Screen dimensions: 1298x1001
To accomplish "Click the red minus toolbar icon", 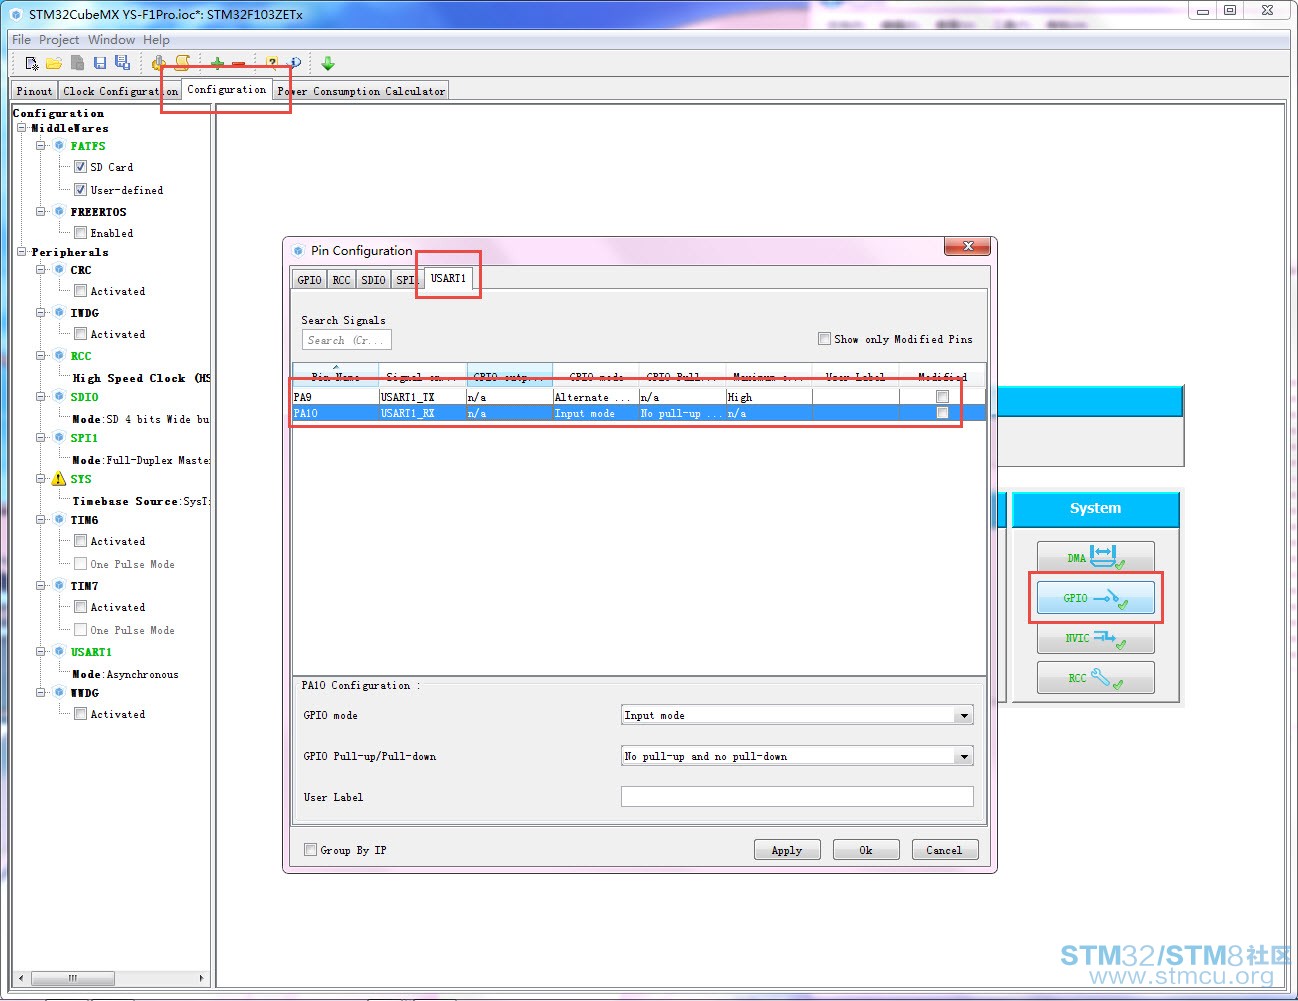I will [239, 63].
